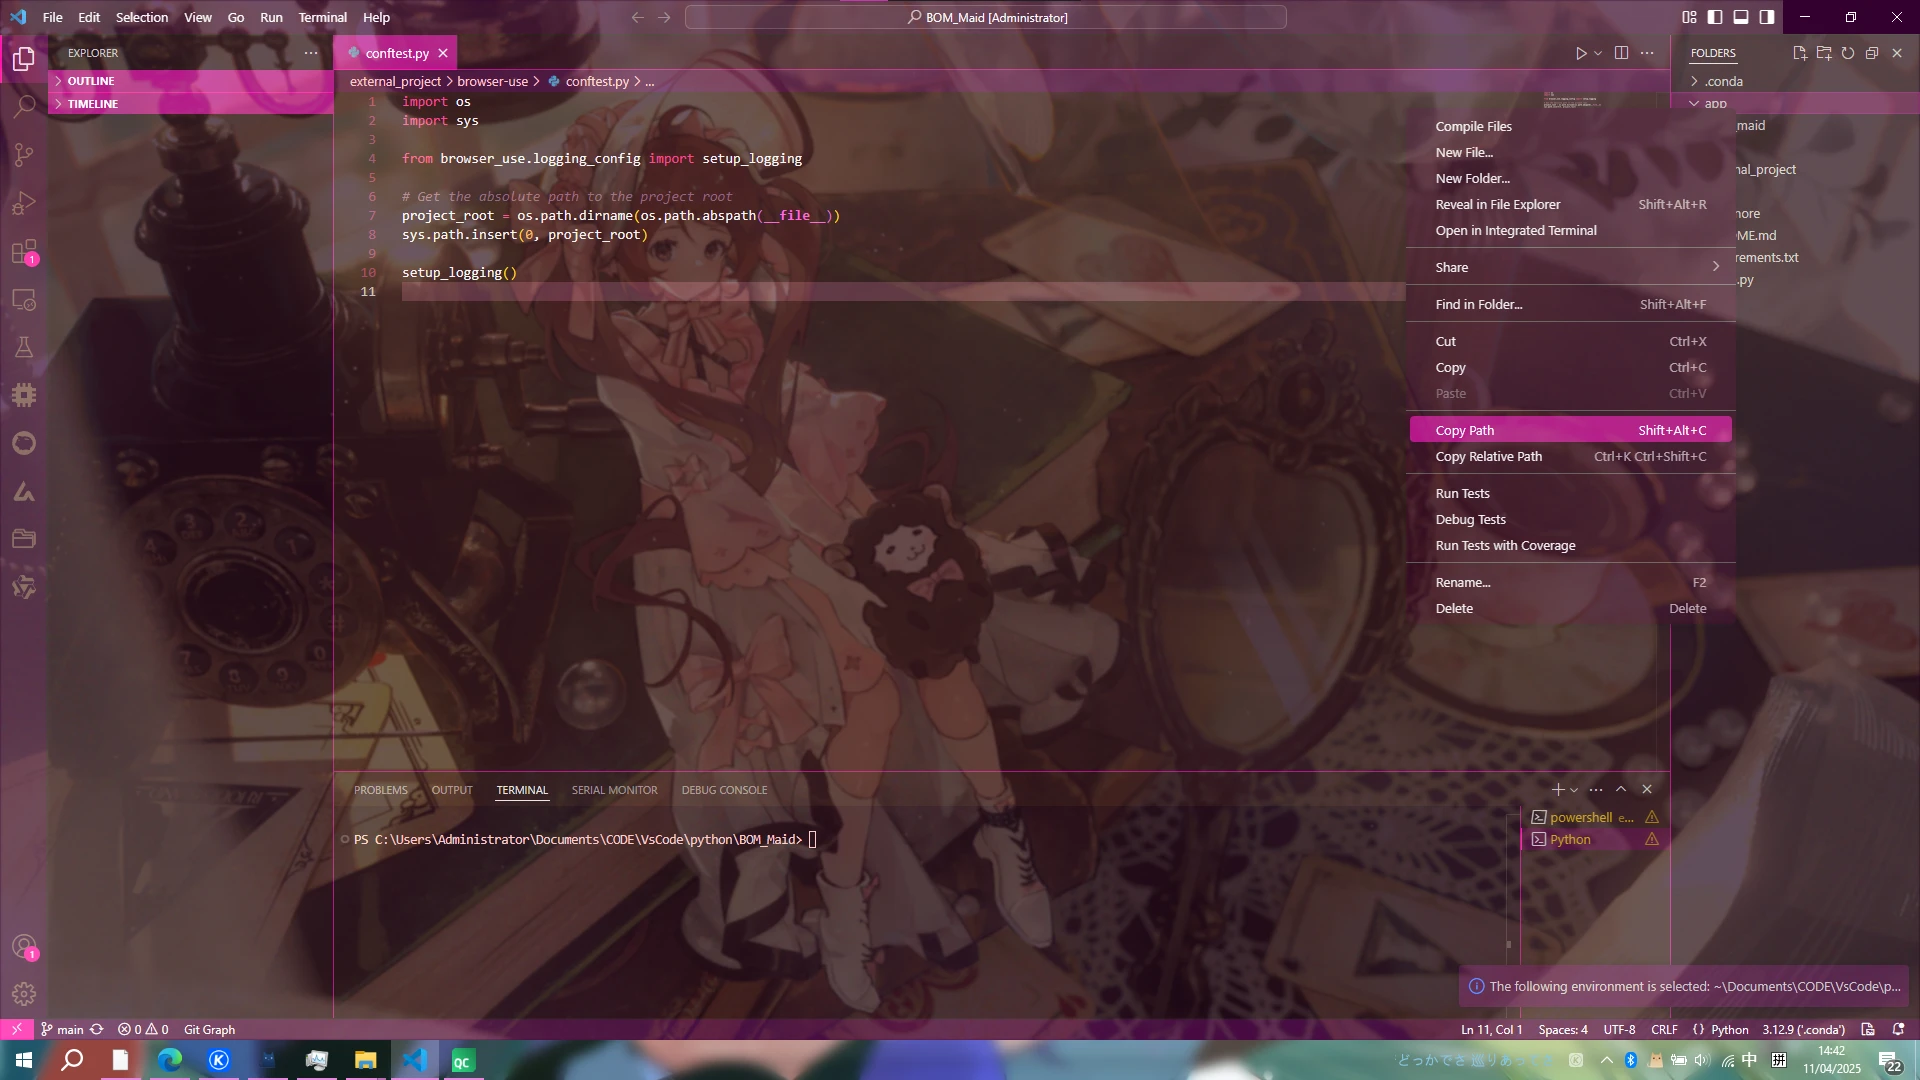
Task: Add a new terminal with plus icon
Action: [x=1557, y=789]
